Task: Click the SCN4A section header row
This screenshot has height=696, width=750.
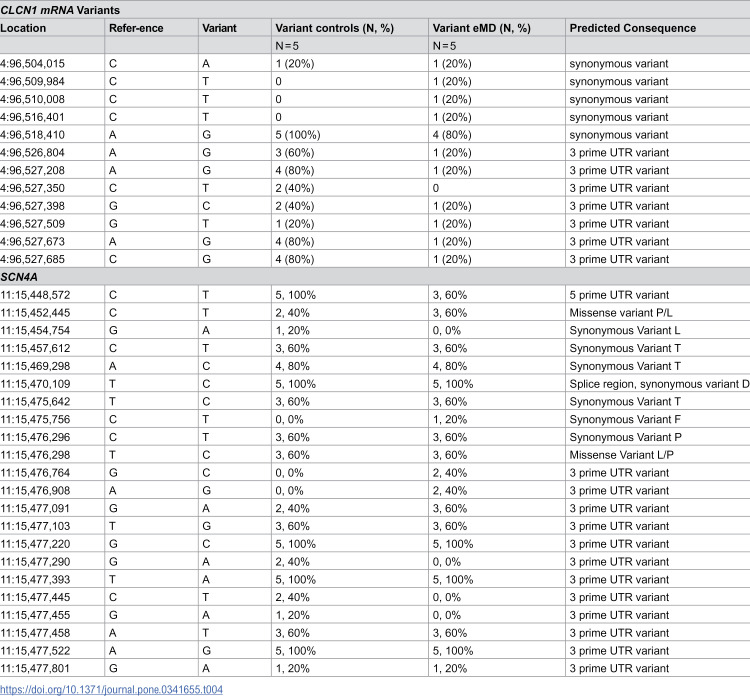Action: tap(375, 277)
